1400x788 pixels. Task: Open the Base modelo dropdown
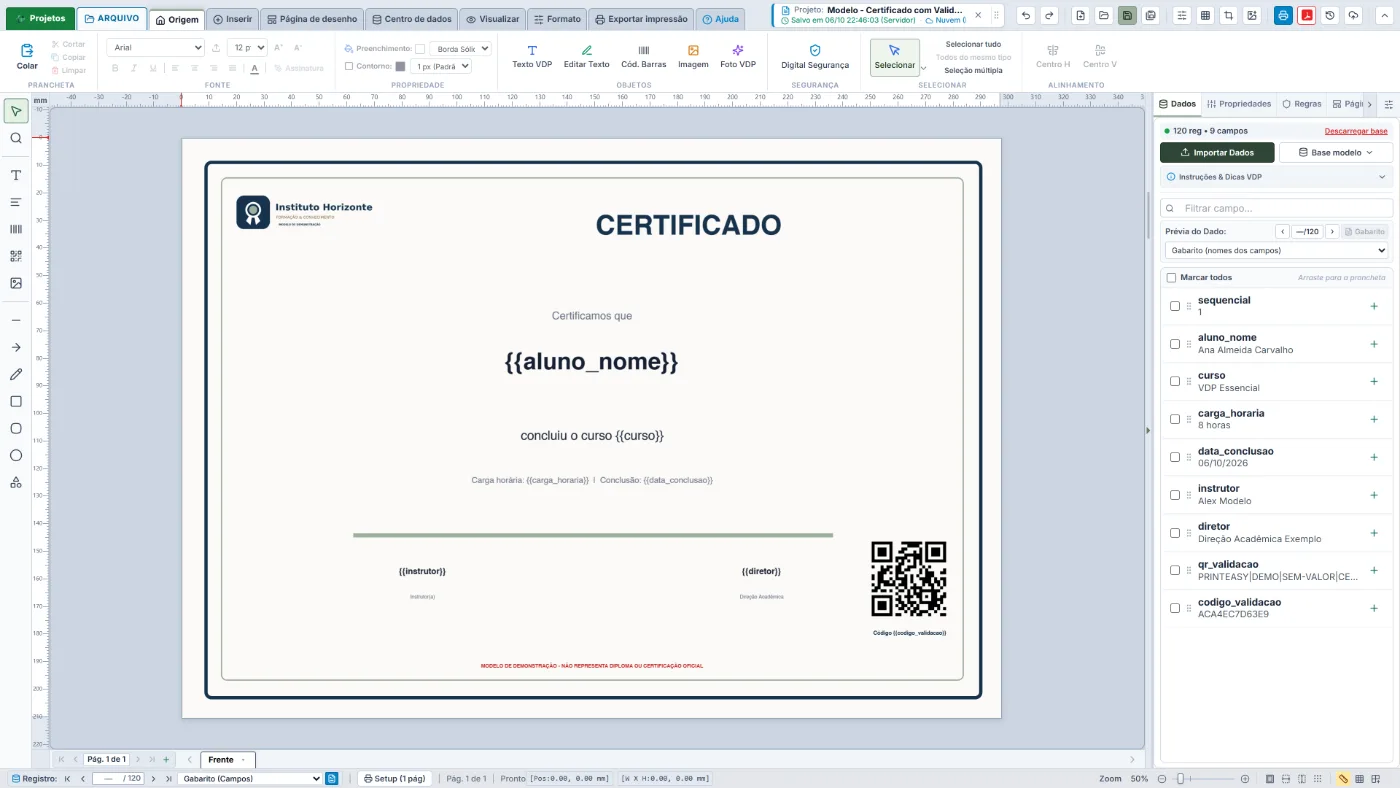coord(1335,152)
